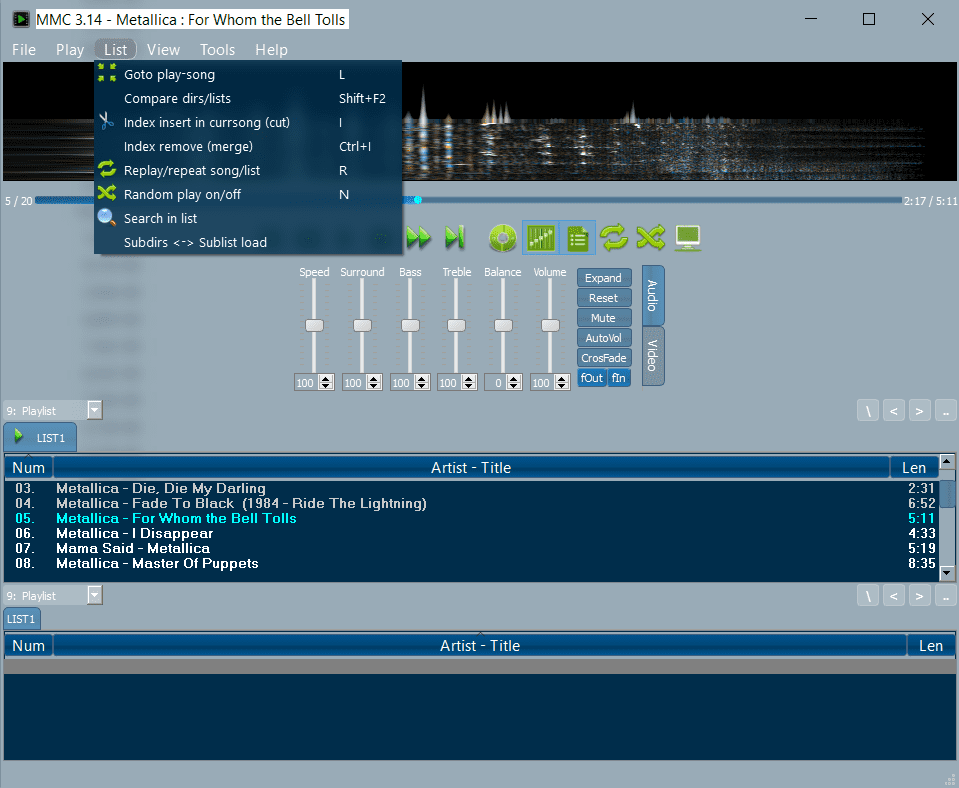Click the green disc icon
This screenshot has height=788, width=959.
pyautogui.click(x=503, y=238)
